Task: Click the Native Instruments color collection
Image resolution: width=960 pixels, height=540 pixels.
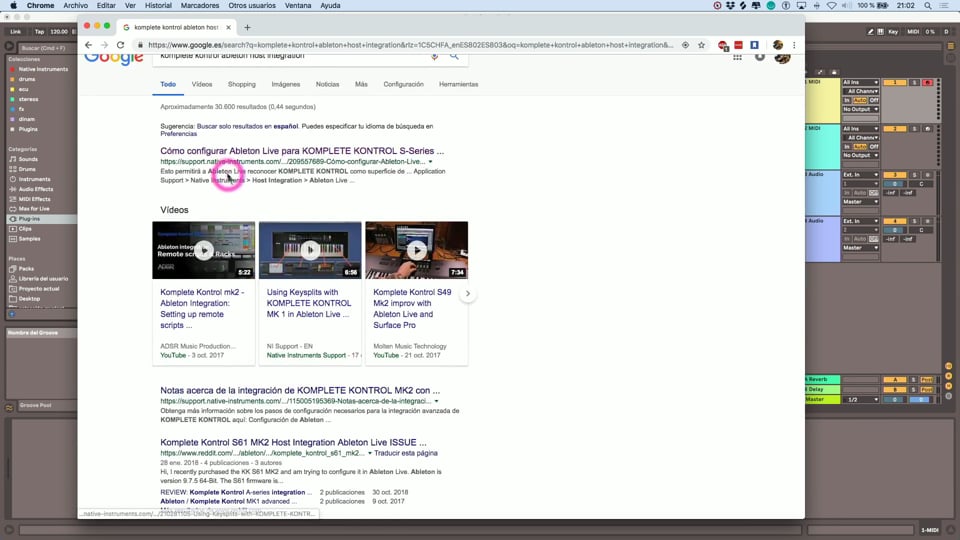Action: tap(39, 69)
